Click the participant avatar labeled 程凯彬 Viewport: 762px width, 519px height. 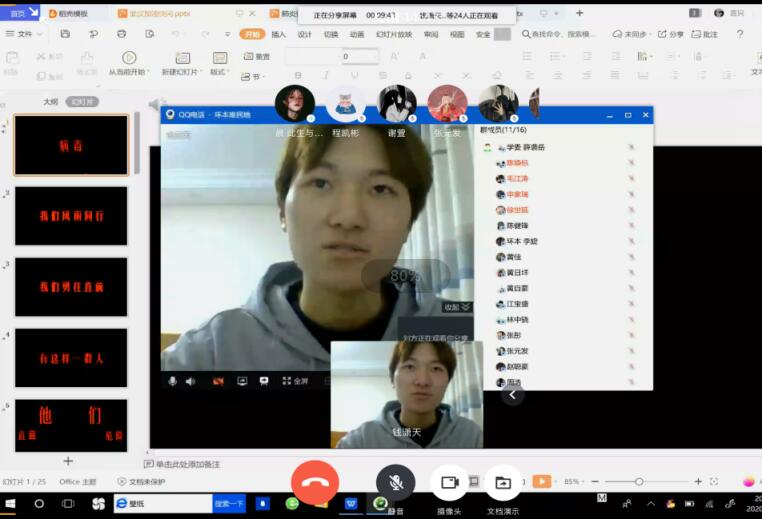pyautogui.click(x=346, y=104)
